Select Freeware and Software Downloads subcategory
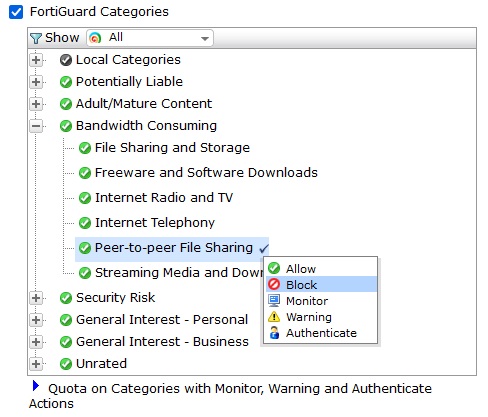This screenshot has width=488, height=417. point(206,173)
